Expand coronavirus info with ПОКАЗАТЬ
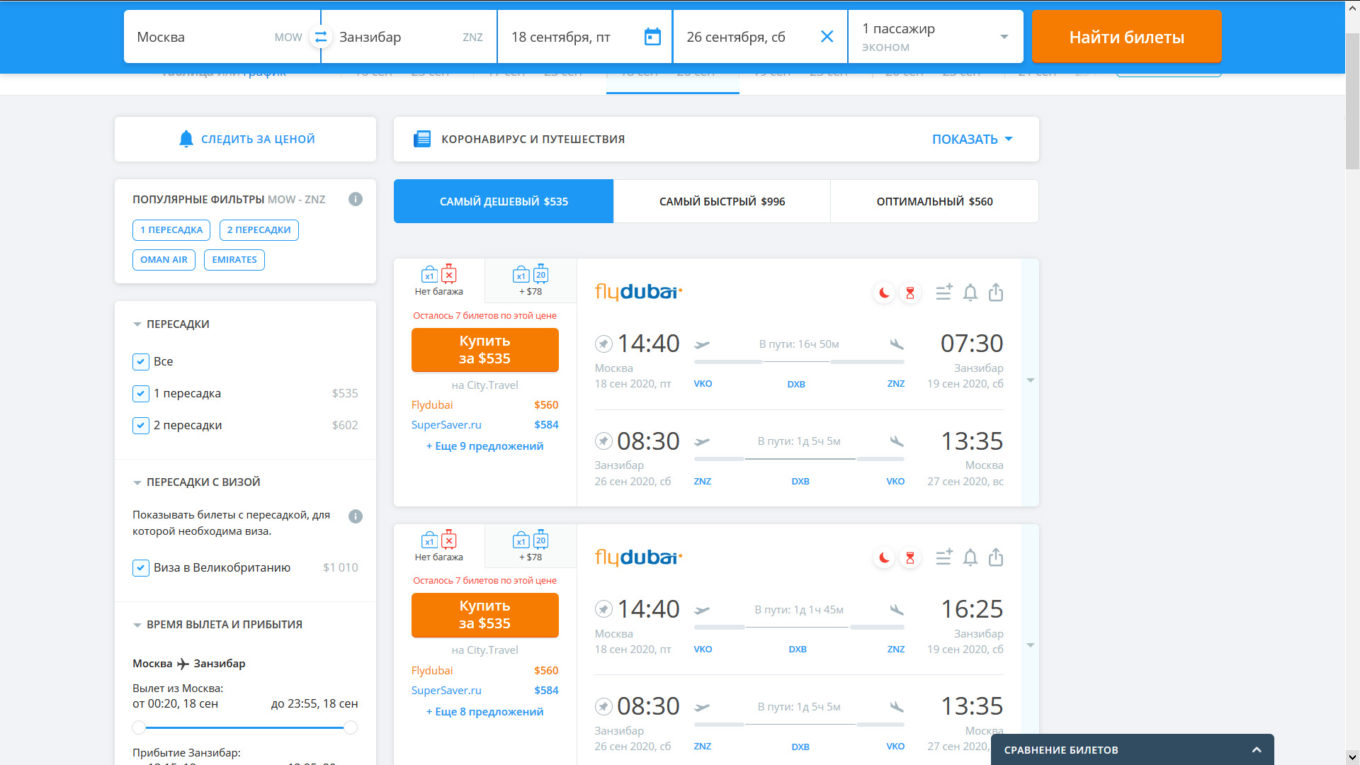Image resolution: width=1360 pixels, height=765 pixels. click(972, 139)
